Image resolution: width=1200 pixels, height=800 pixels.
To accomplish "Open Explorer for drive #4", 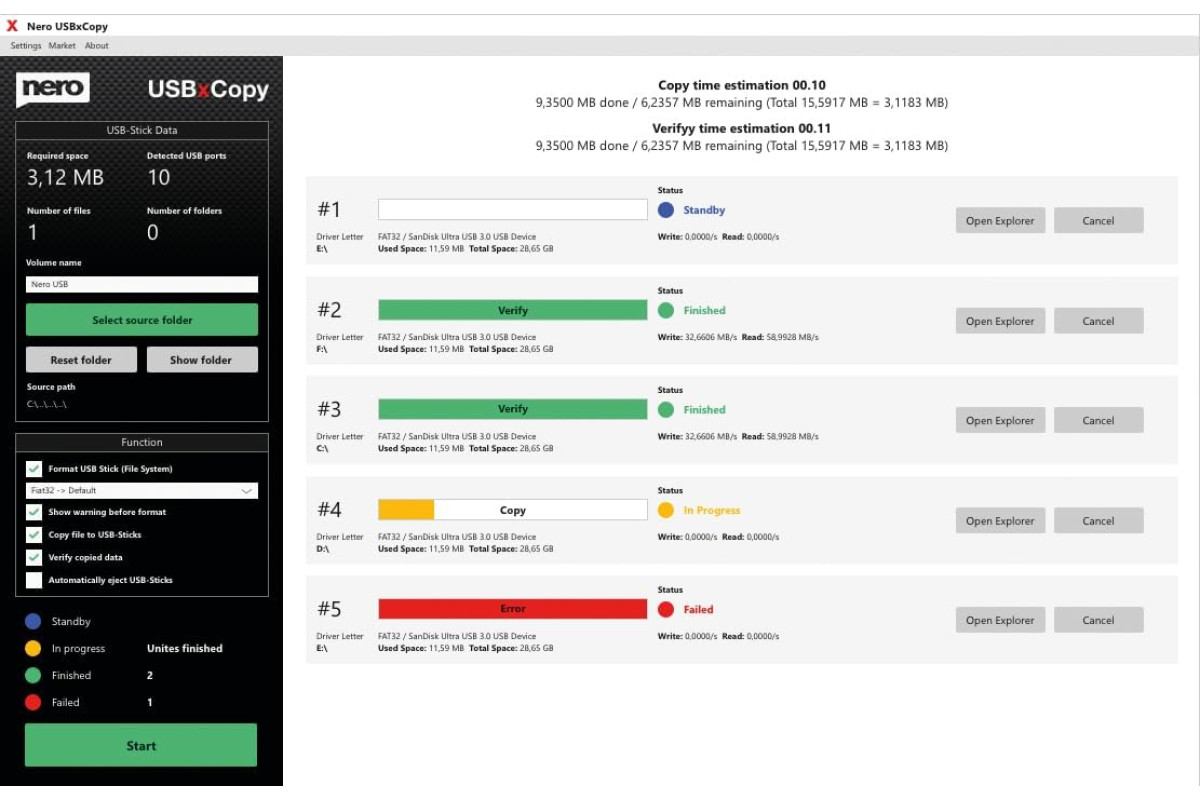I will [1000, 520].
